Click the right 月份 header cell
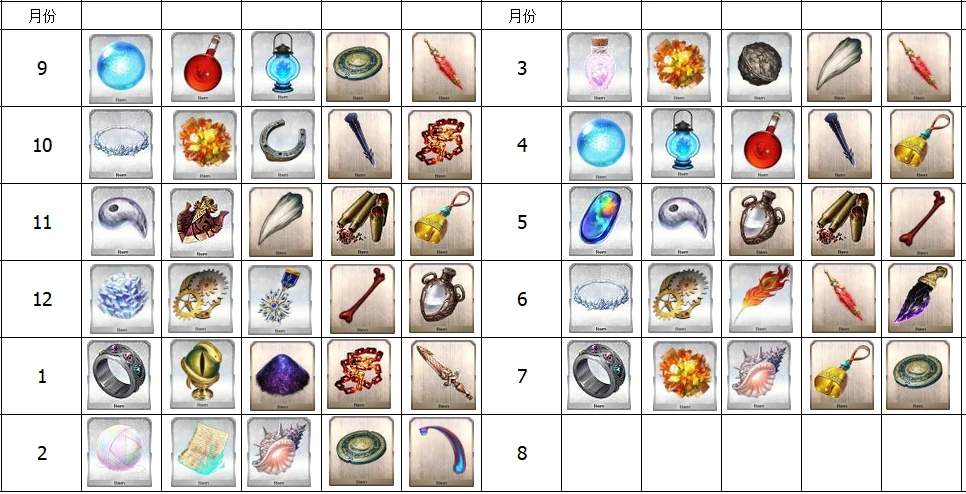966x494 pixels. coord(521,16)
